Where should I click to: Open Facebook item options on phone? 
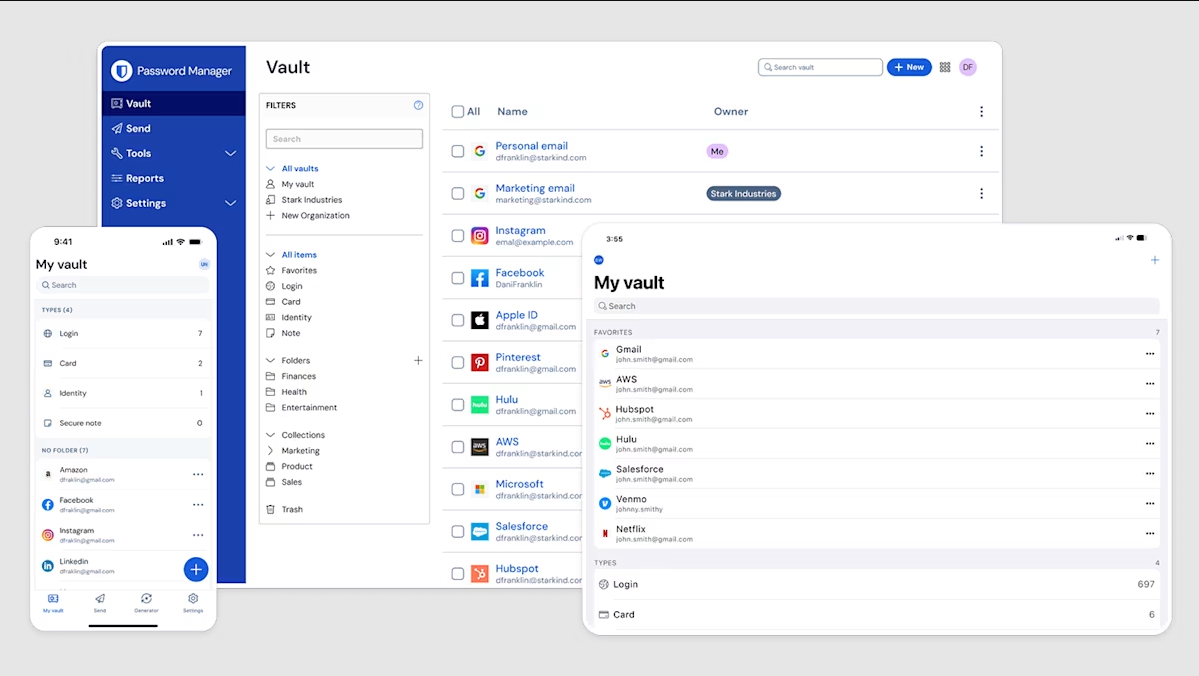pos(198,505)
